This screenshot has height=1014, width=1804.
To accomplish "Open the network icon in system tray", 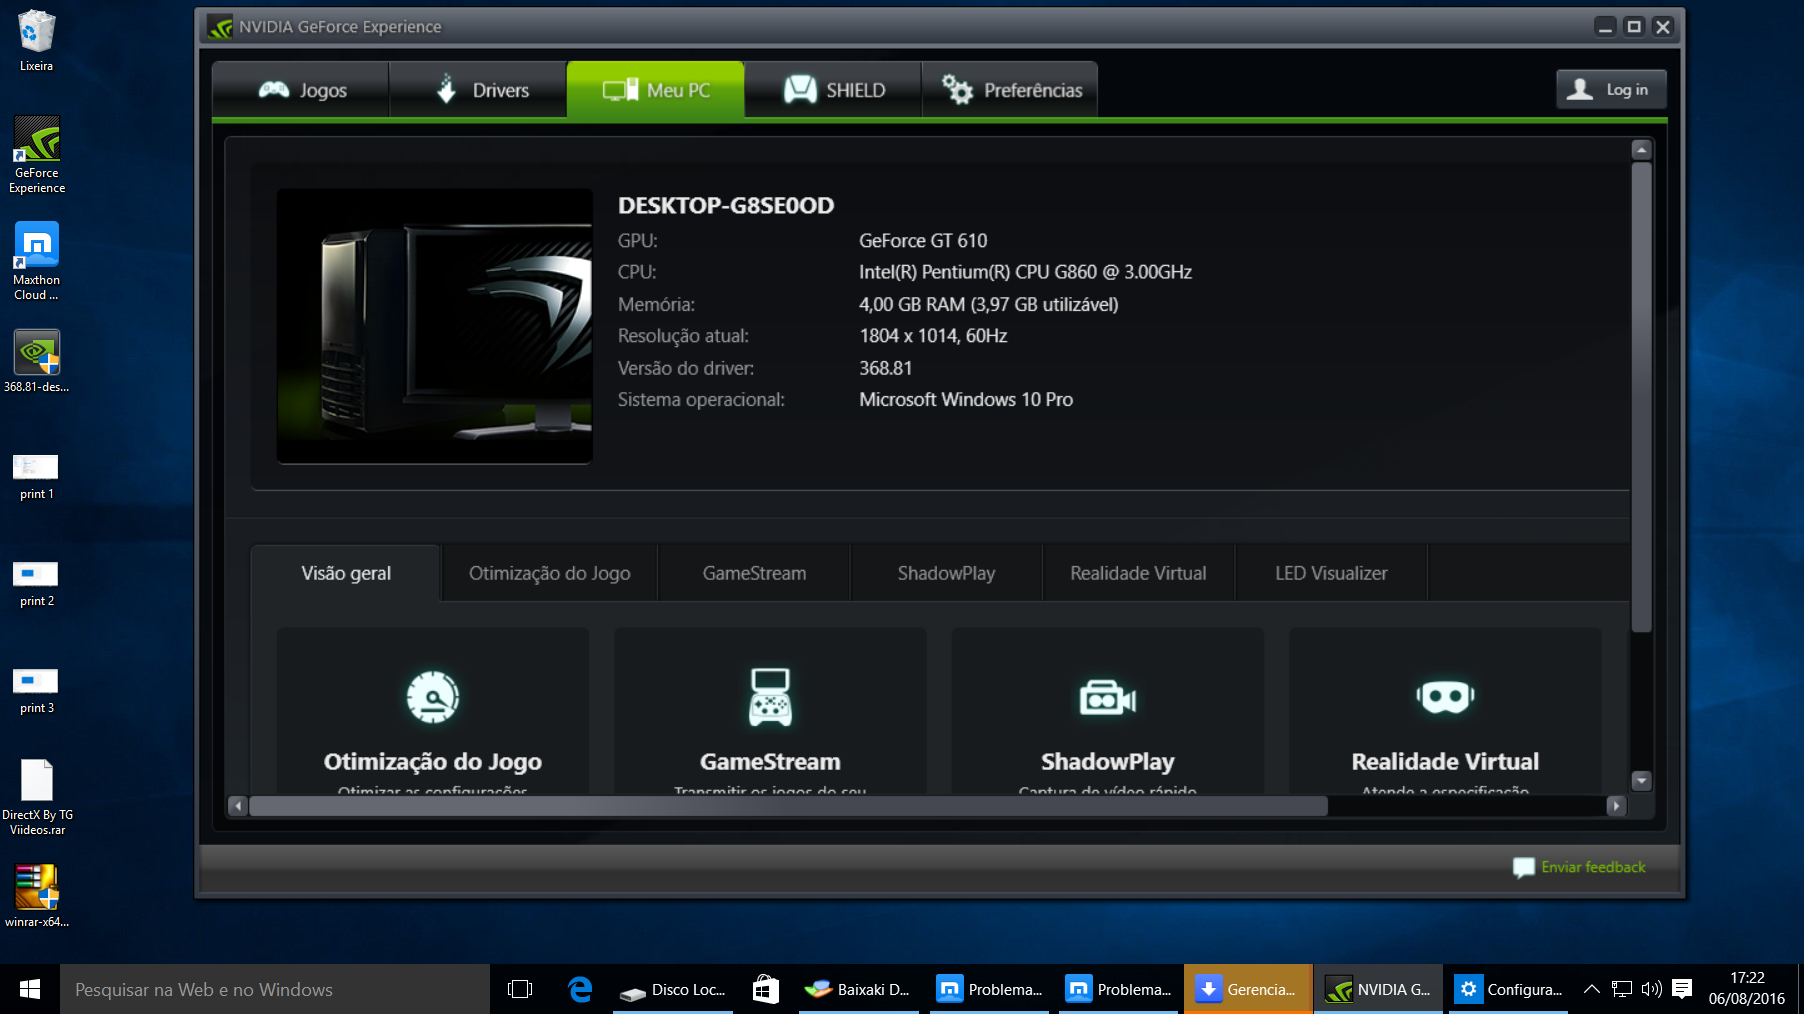I will [x=1621, y=989].
